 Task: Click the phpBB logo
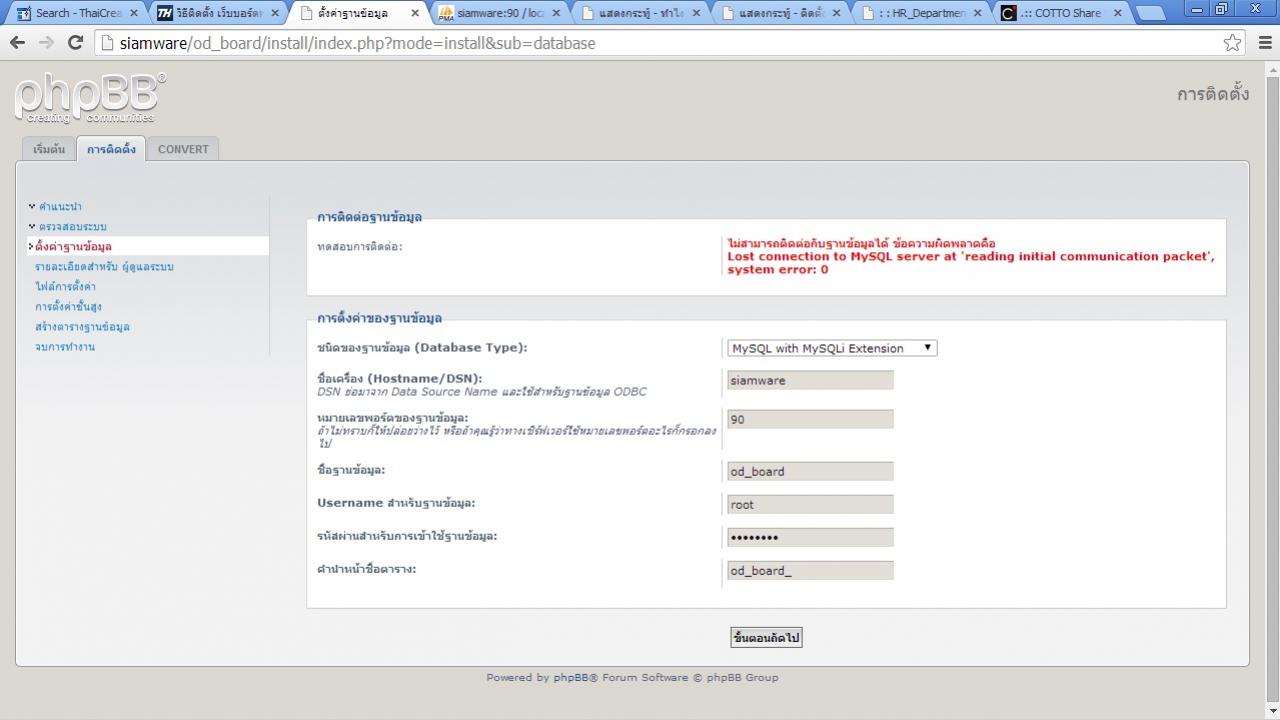(90, 98)
